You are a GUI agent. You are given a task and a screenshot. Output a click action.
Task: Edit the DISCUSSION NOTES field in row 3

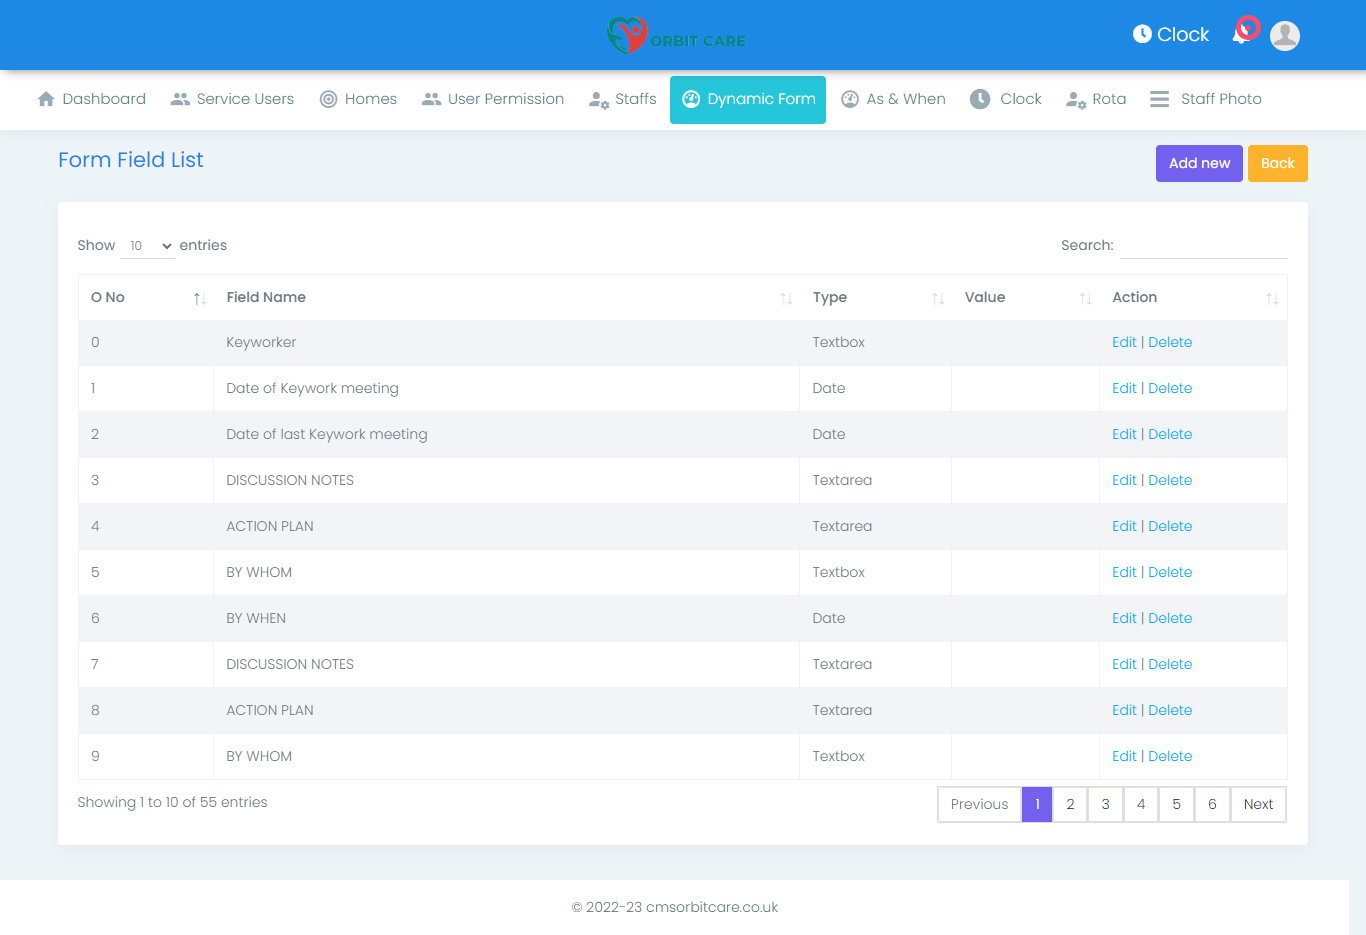point(1124,480)
